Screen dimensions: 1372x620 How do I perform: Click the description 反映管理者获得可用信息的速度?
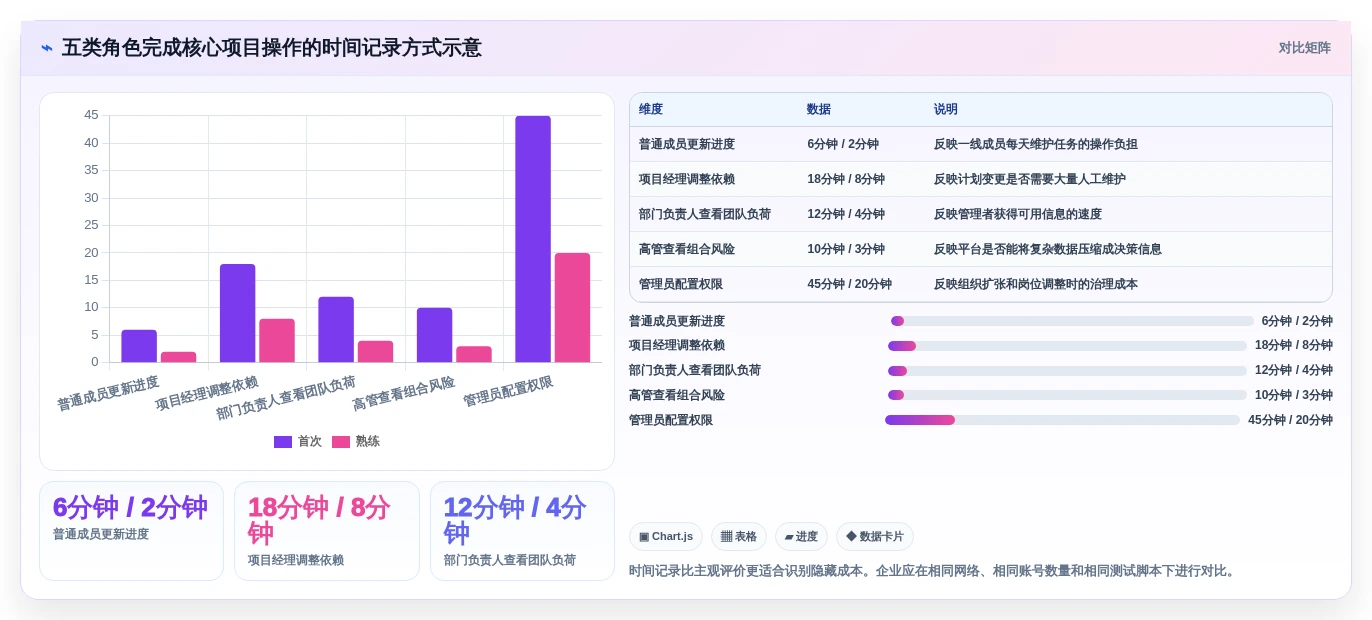[x=1018, y=215]
